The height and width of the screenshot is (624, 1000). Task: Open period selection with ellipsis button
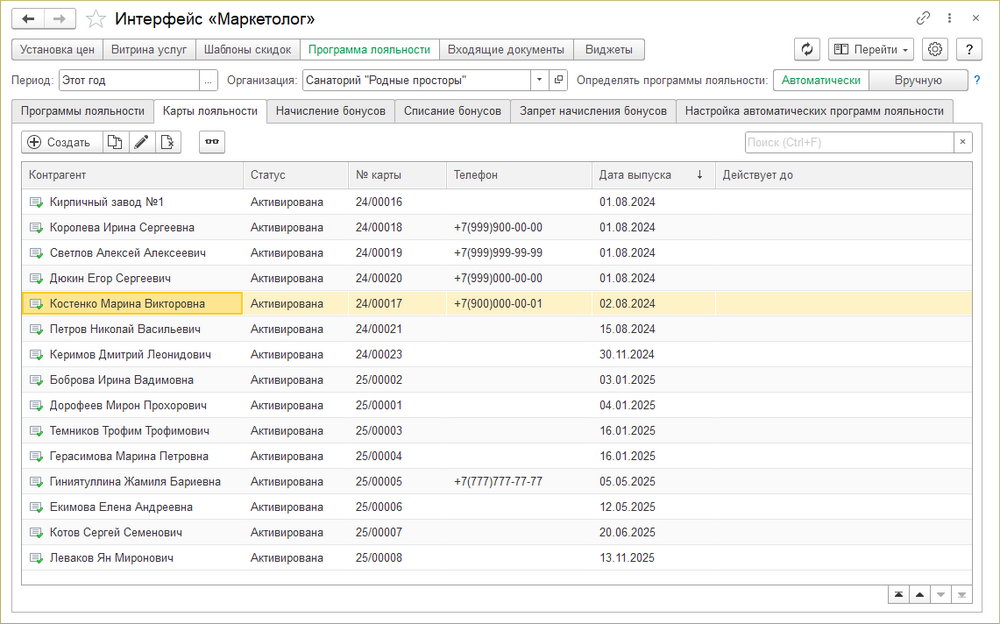(208, 80)
